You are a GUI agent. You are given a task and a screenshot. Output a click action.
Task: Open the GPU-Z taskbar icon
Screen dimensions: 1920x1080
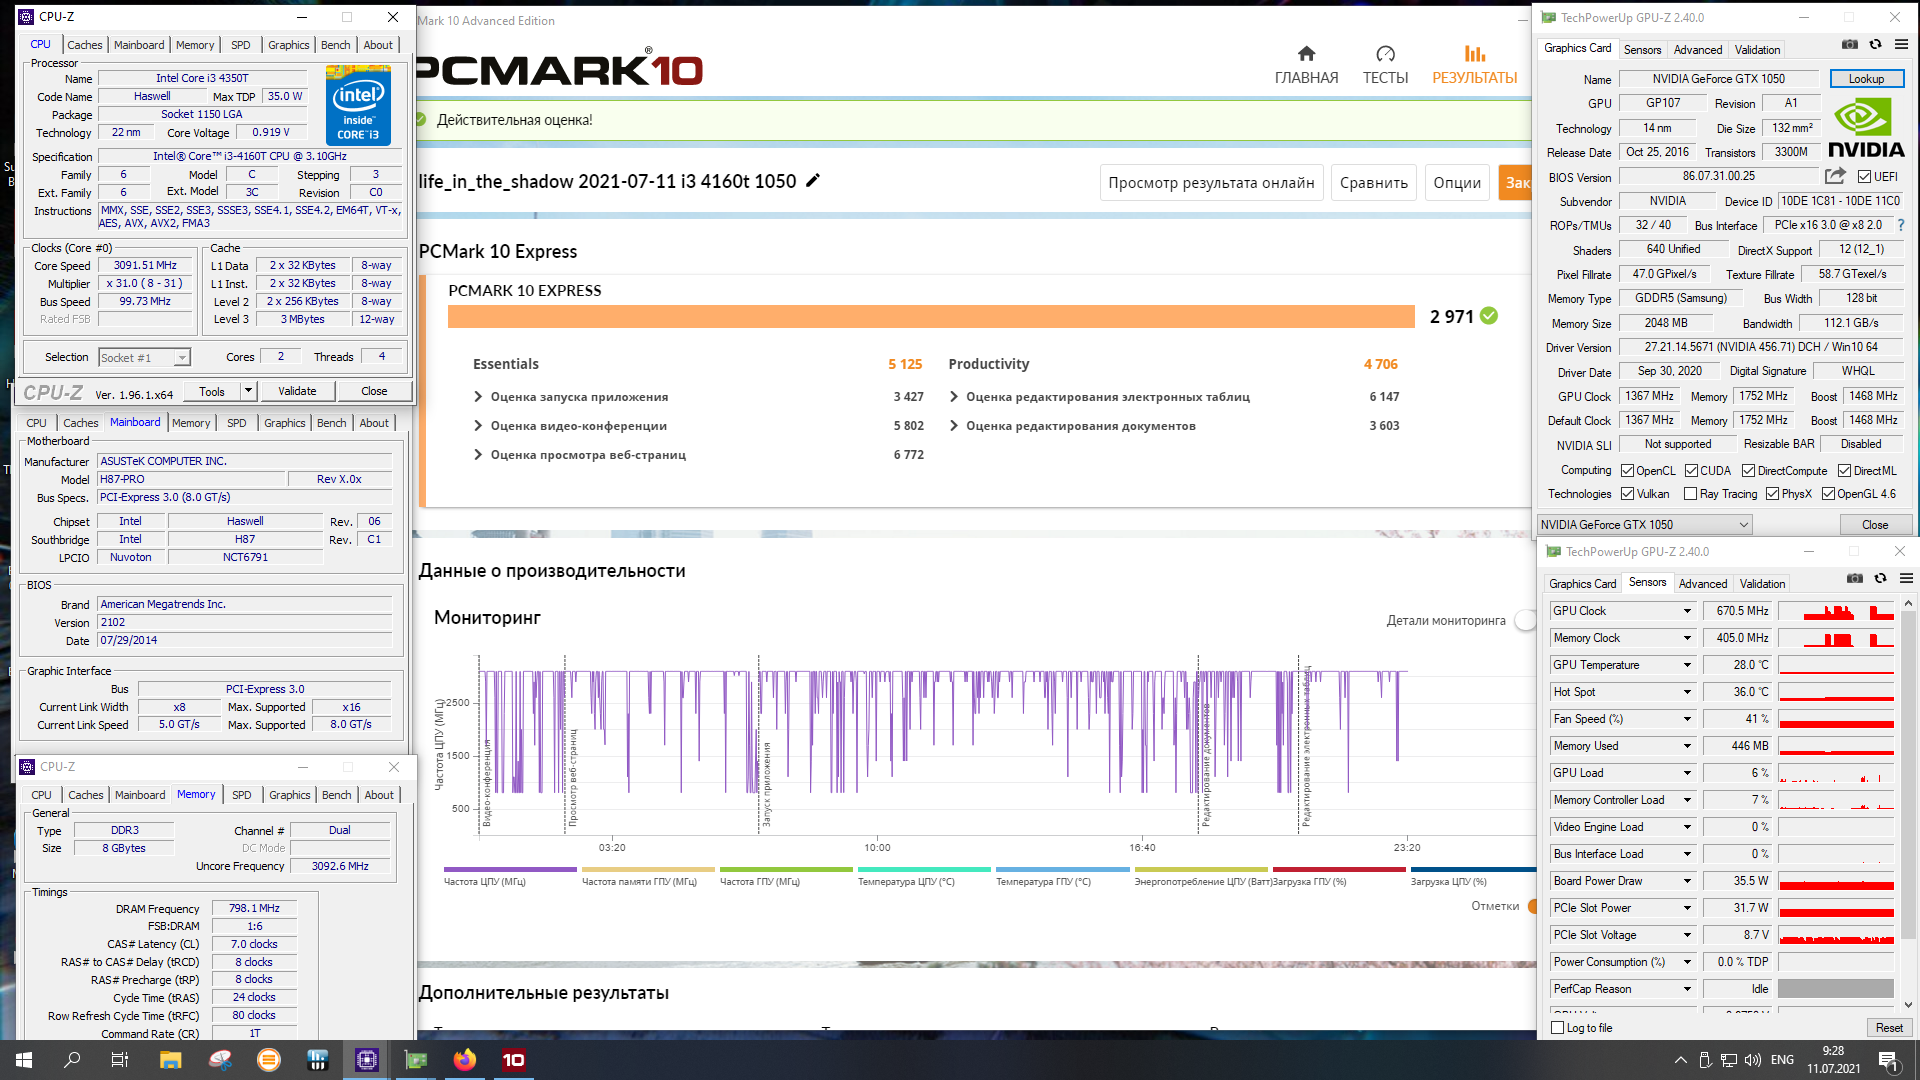(x=415, y=1060)
